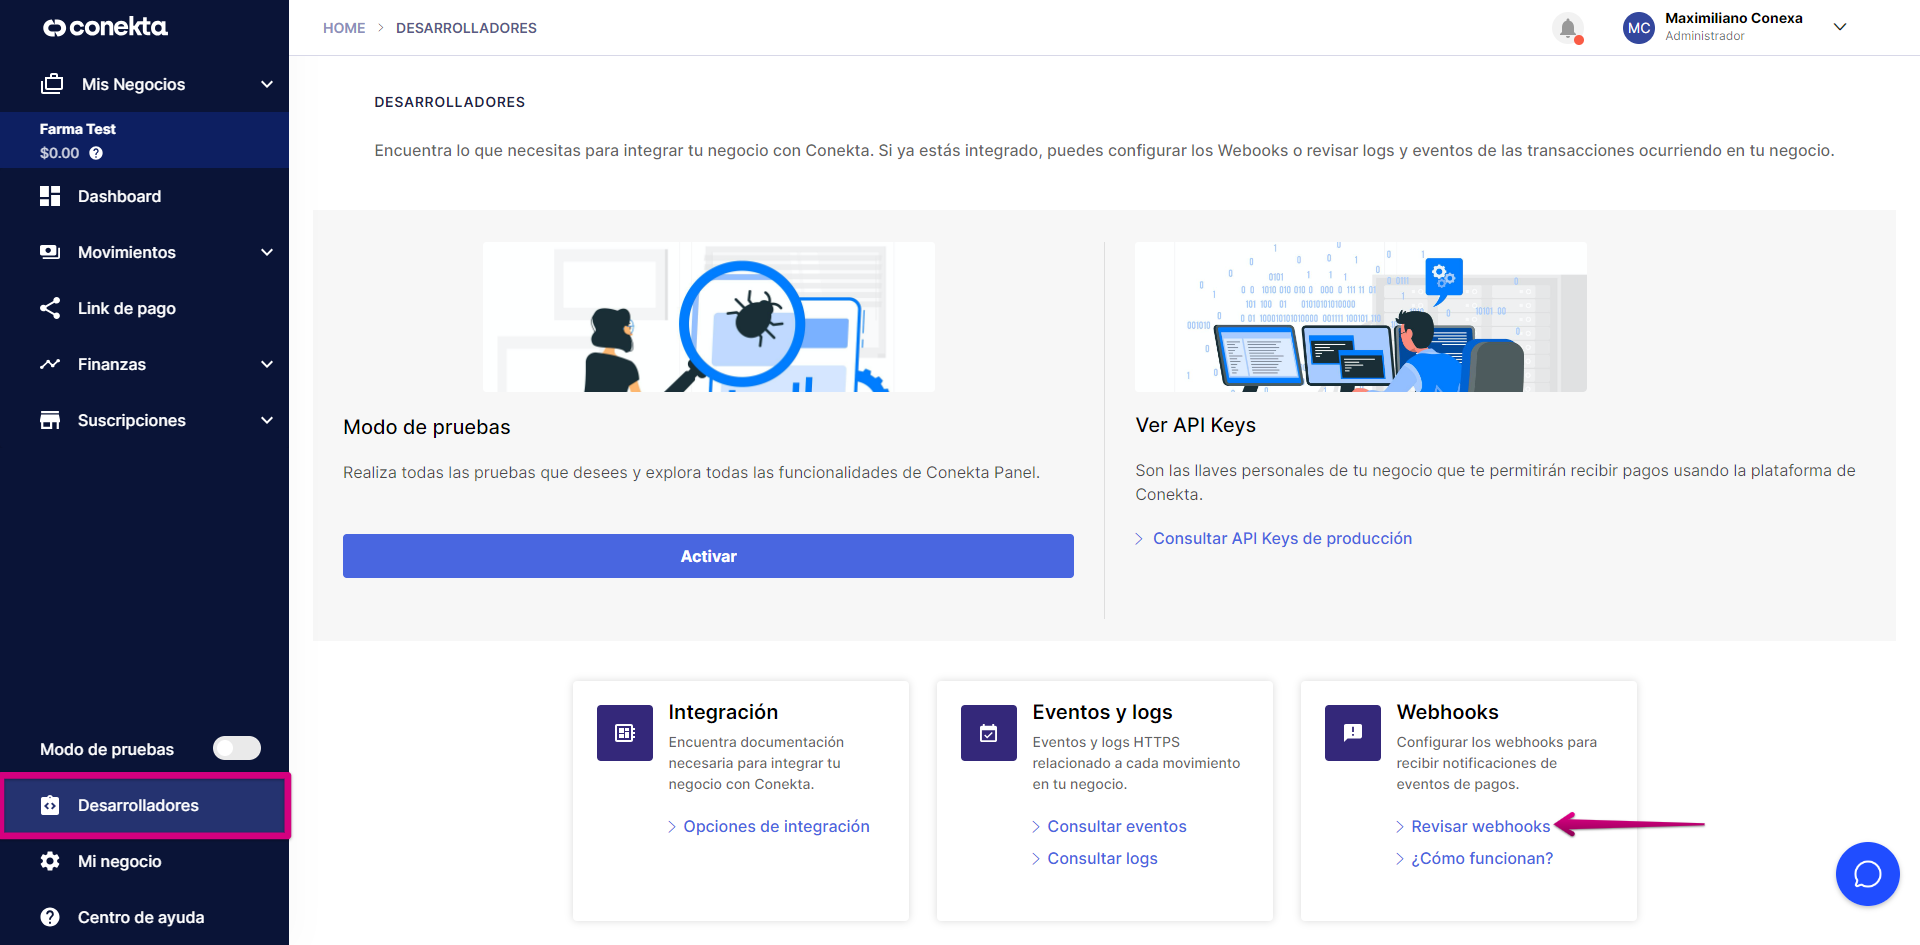Open Dashboard in the sidebar
1920x945 pixels.
(x=144, y=196)
